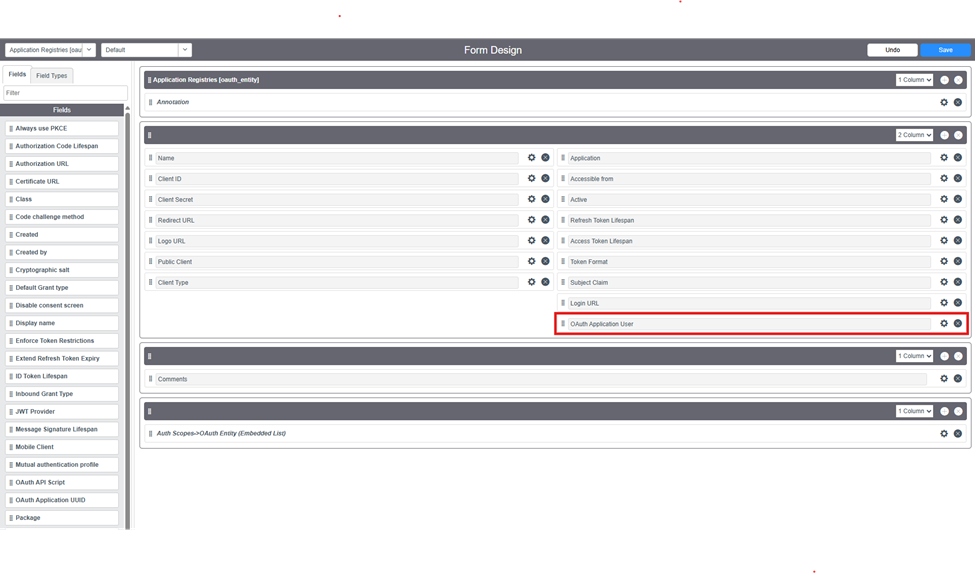Select Mutual authentication profile field
The width and height of the screenshot is (975, 573).
[62, 465]
